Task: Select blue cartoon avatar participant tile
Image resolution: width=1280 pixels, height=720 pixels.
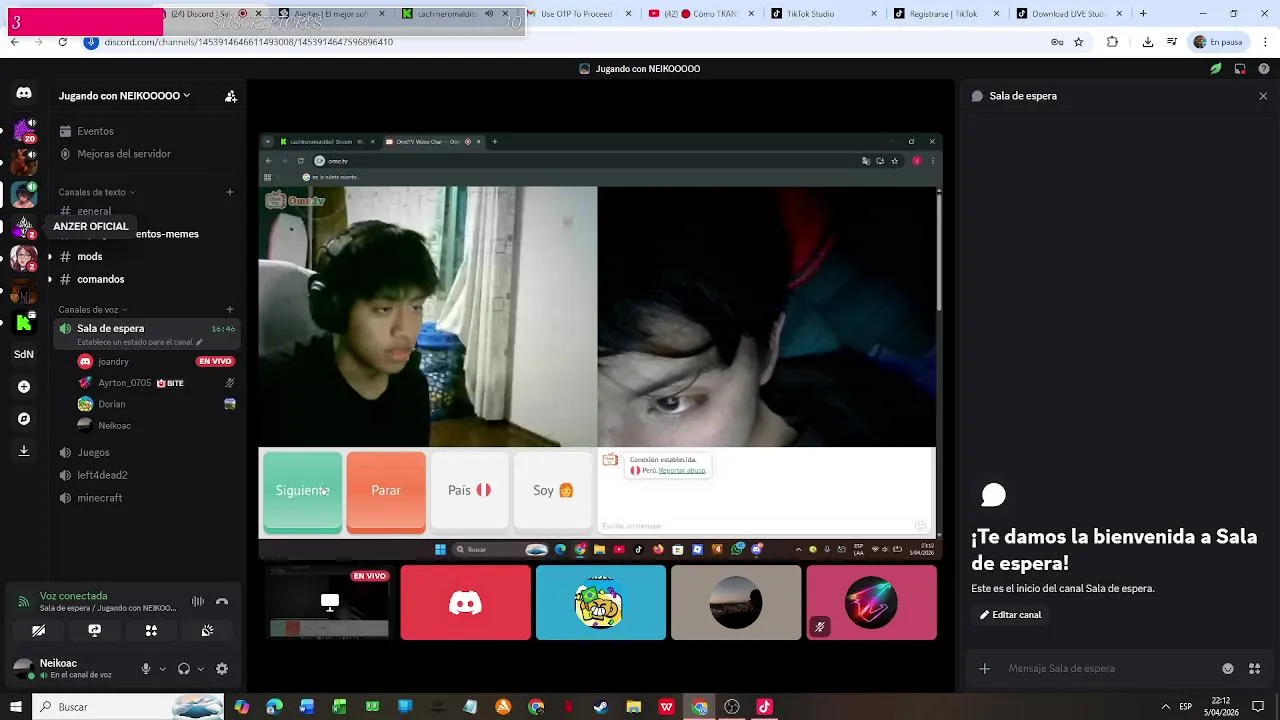Action: tap(601, 602)
